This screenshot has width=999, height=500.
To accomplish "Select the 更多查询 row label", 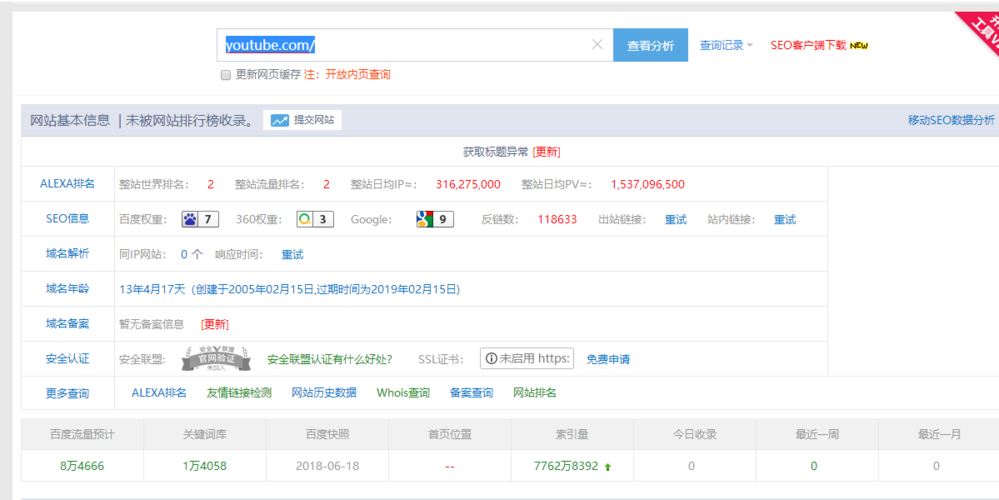I will click(68, 394).
